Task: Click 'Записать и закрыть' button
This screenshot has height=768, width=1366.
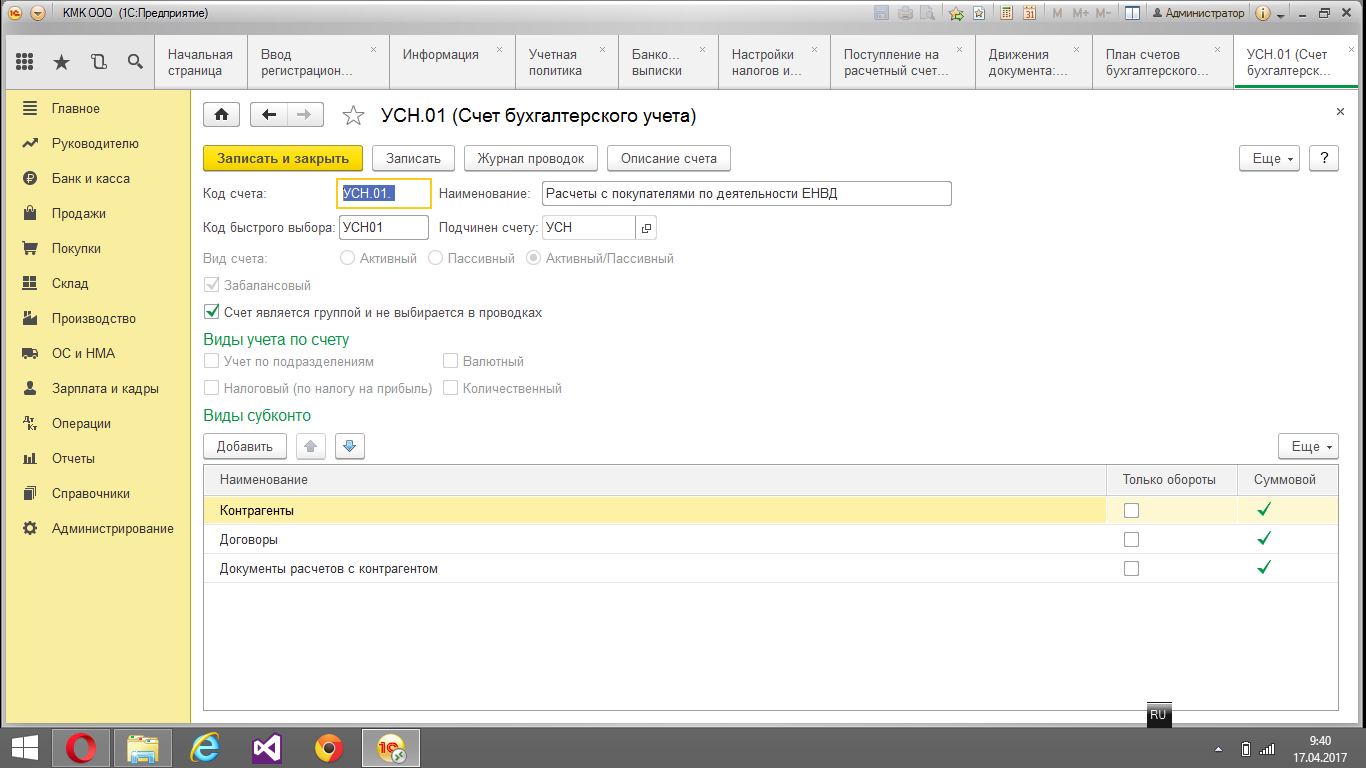Action: point(282,158)
